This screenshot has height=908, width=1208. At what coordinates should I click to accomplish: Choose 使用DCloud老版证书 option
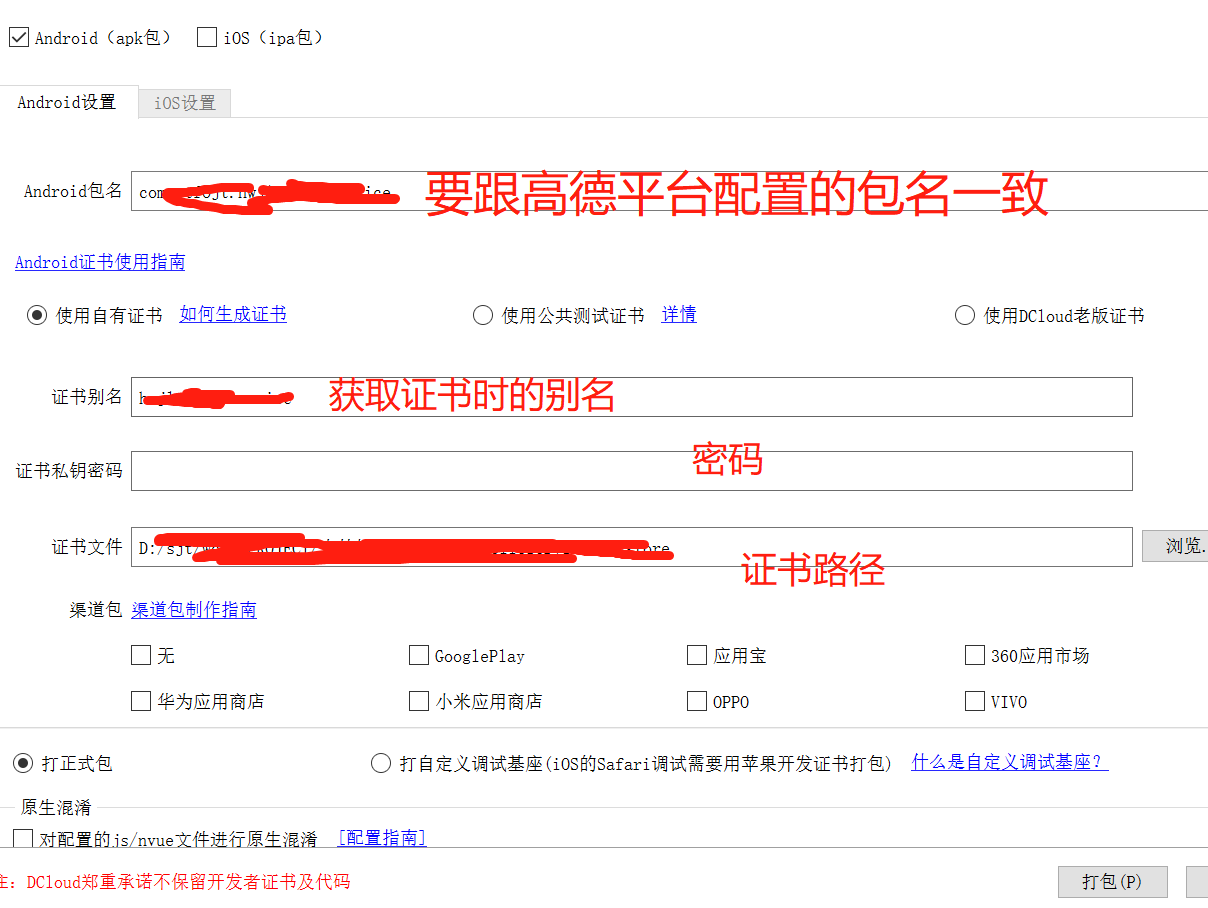[x=965, y=315]
